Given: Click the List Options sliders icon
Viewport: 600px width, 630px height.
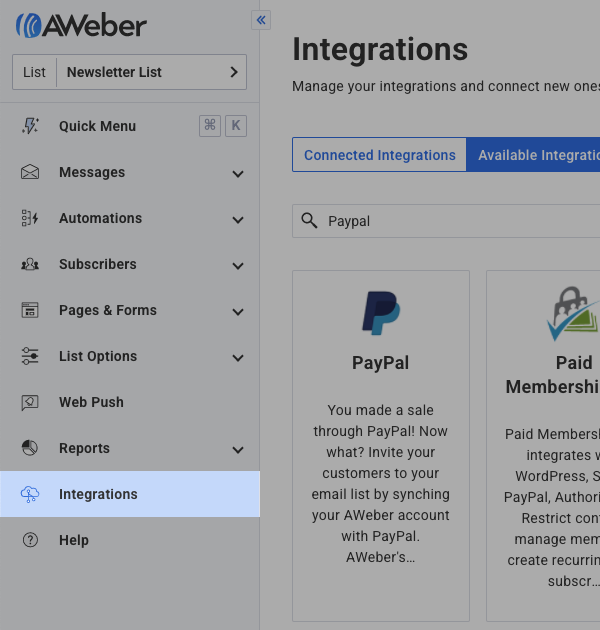Looking at the screenshot, I should (30, 356).
